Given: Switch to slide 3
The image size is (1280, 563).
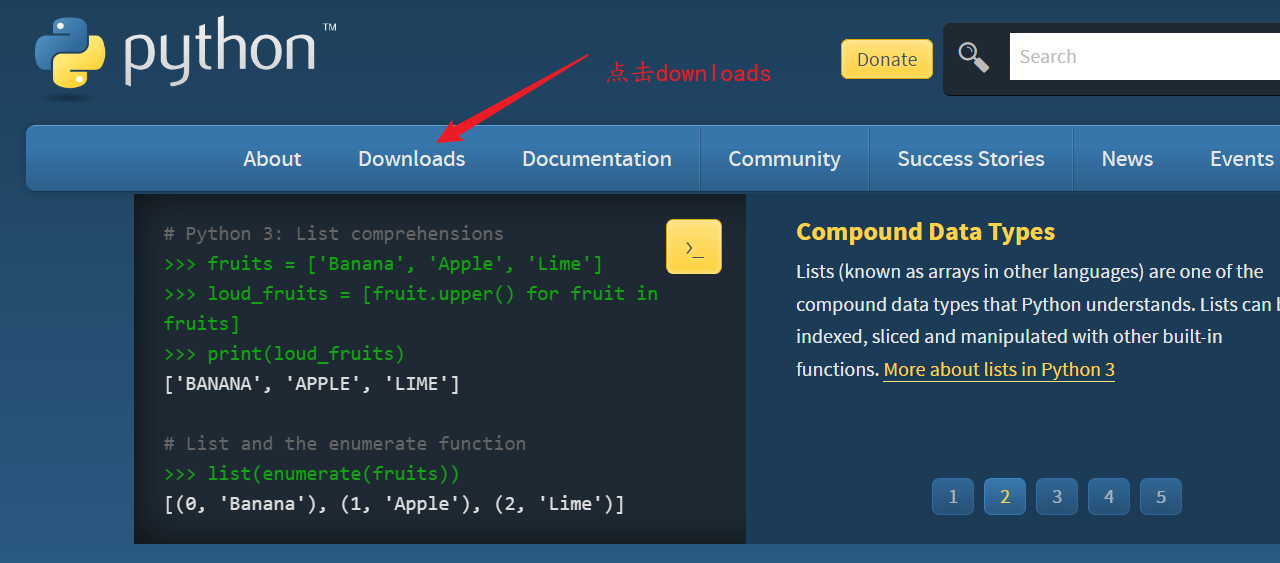Looking at the screenshot, I should (1057, 497).
